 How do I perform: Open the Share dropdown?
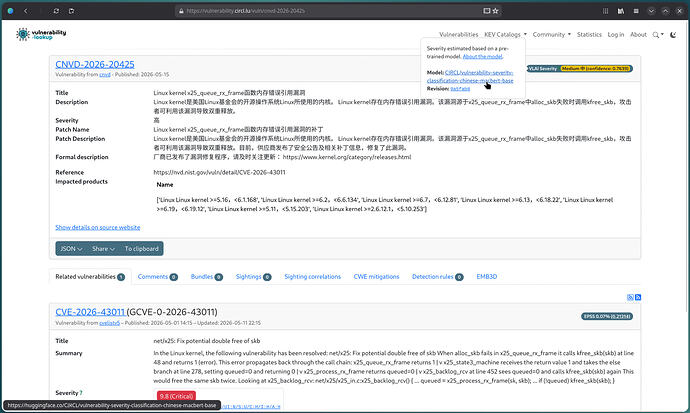(103, 249)
